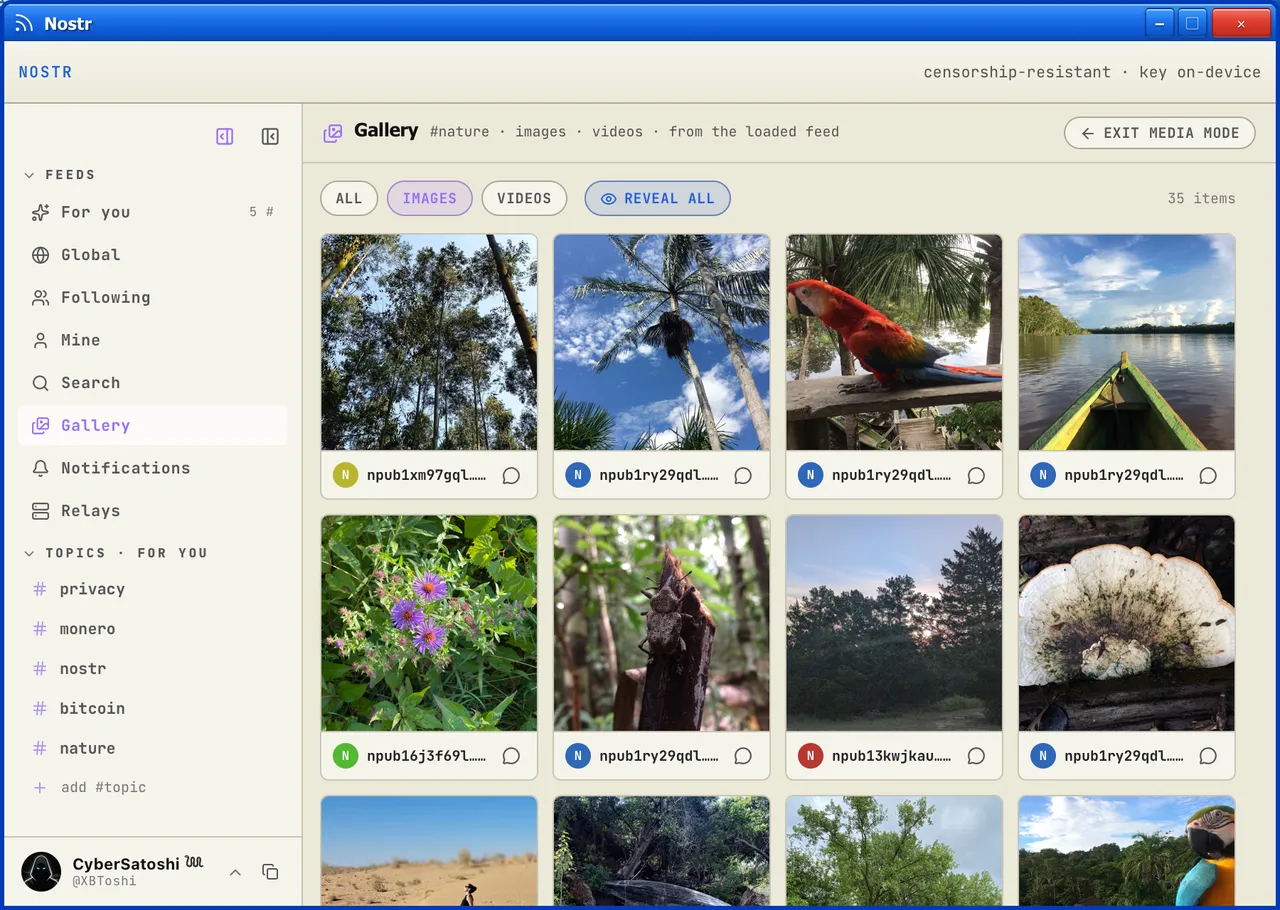The image size is (1280, 910).
Task: Open the Gallery item in the sidebar
Action: click(153, 426)
